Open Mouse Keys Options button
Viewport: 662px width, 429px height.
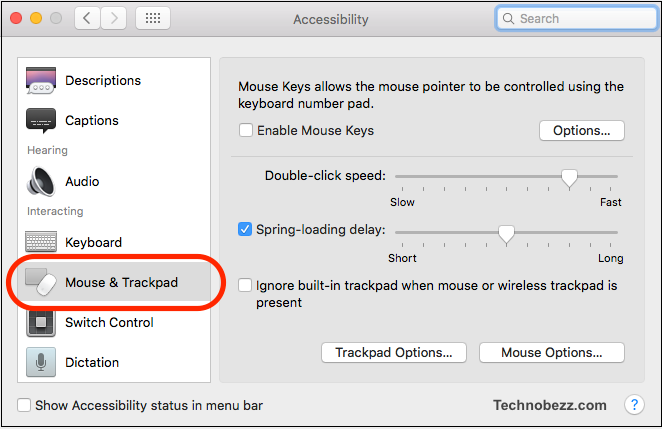click(582, 130)
